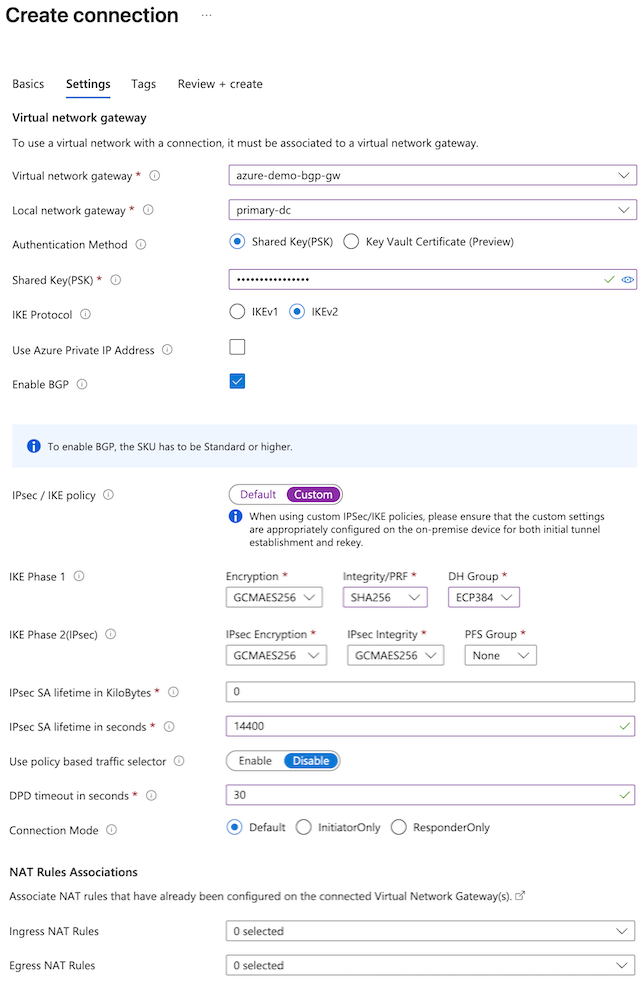Show info for IPsec SA lifetime in KiloBytes

(x=173, y=692)
